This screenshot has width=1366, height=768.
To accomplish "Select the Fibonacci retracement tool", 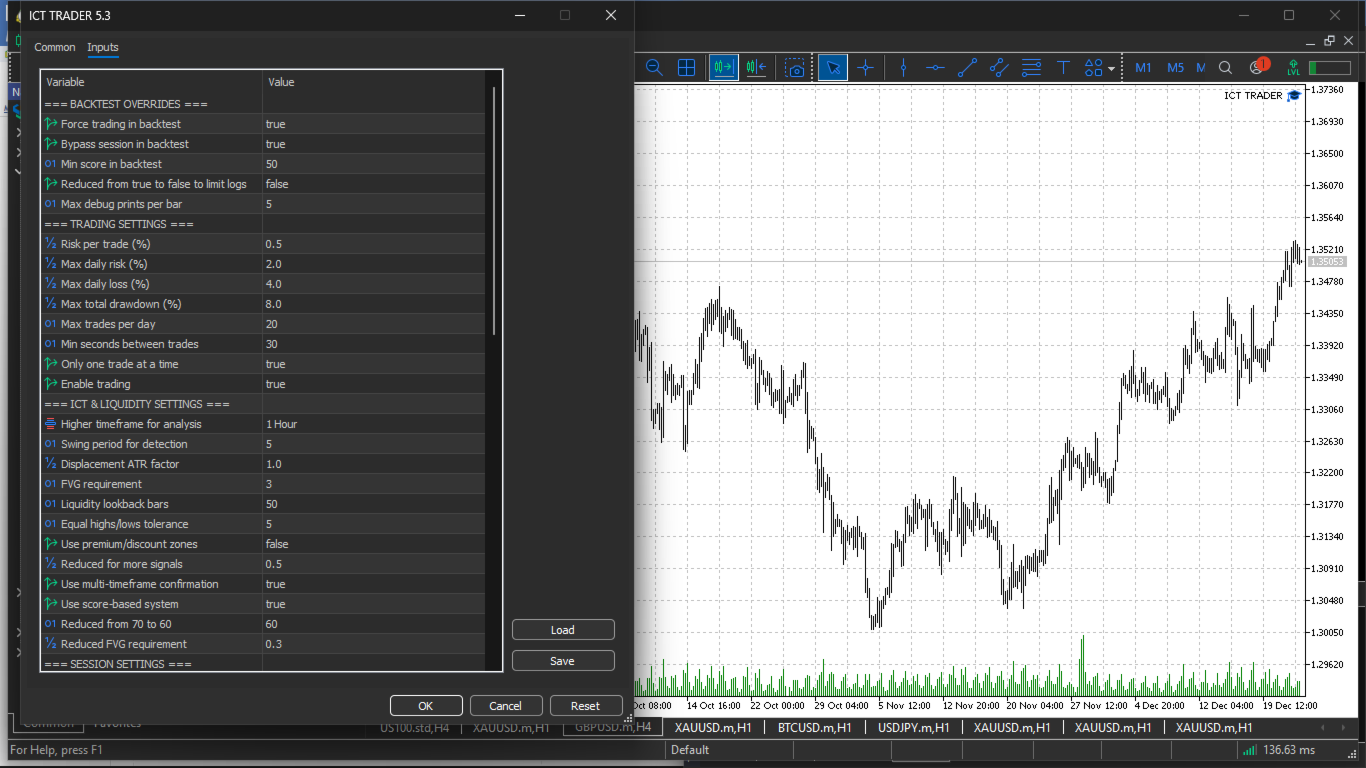I will point(1031,68).
